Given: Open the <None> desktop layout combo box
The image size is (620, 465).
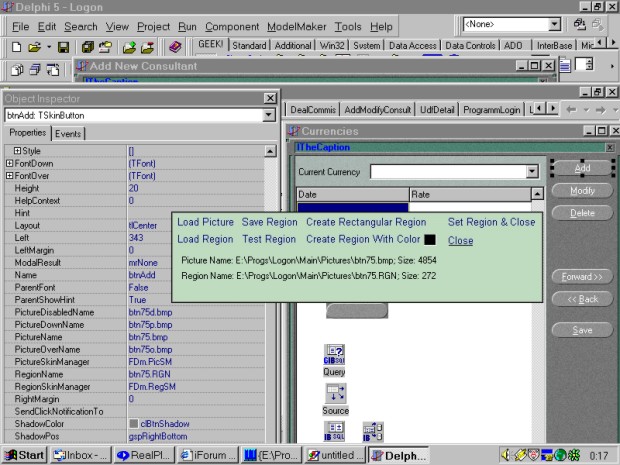Looking at the screenshot, I should click(x=554, y=25).
